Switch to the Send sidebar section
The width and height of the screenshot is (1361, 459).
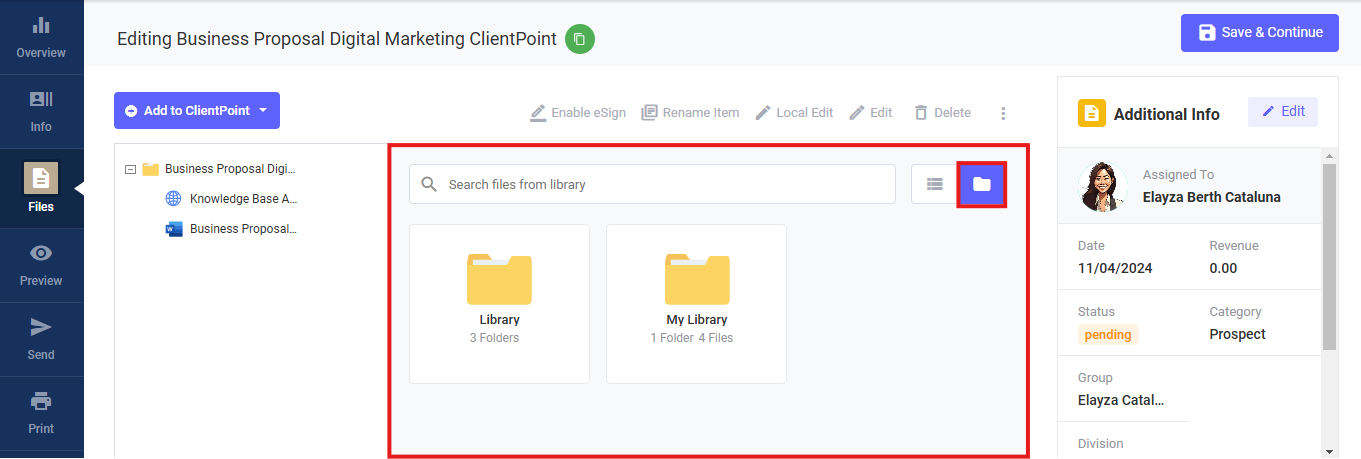41,339
